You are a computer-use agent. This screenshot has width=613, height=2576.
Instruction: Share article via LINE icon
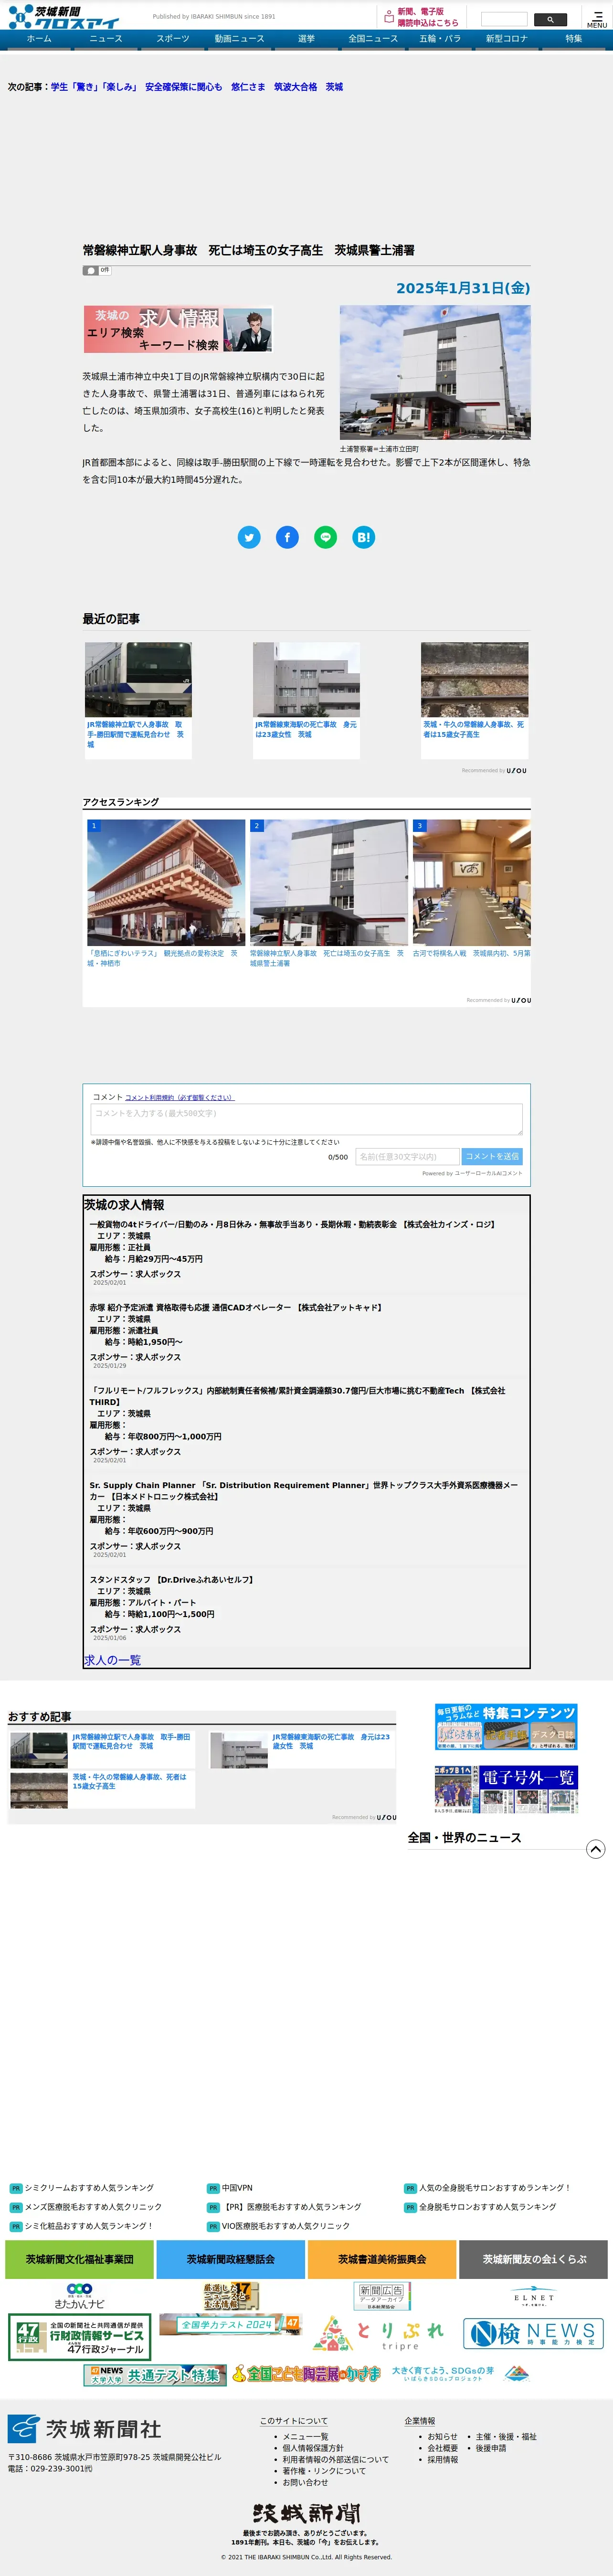click(x=325, y=537)
